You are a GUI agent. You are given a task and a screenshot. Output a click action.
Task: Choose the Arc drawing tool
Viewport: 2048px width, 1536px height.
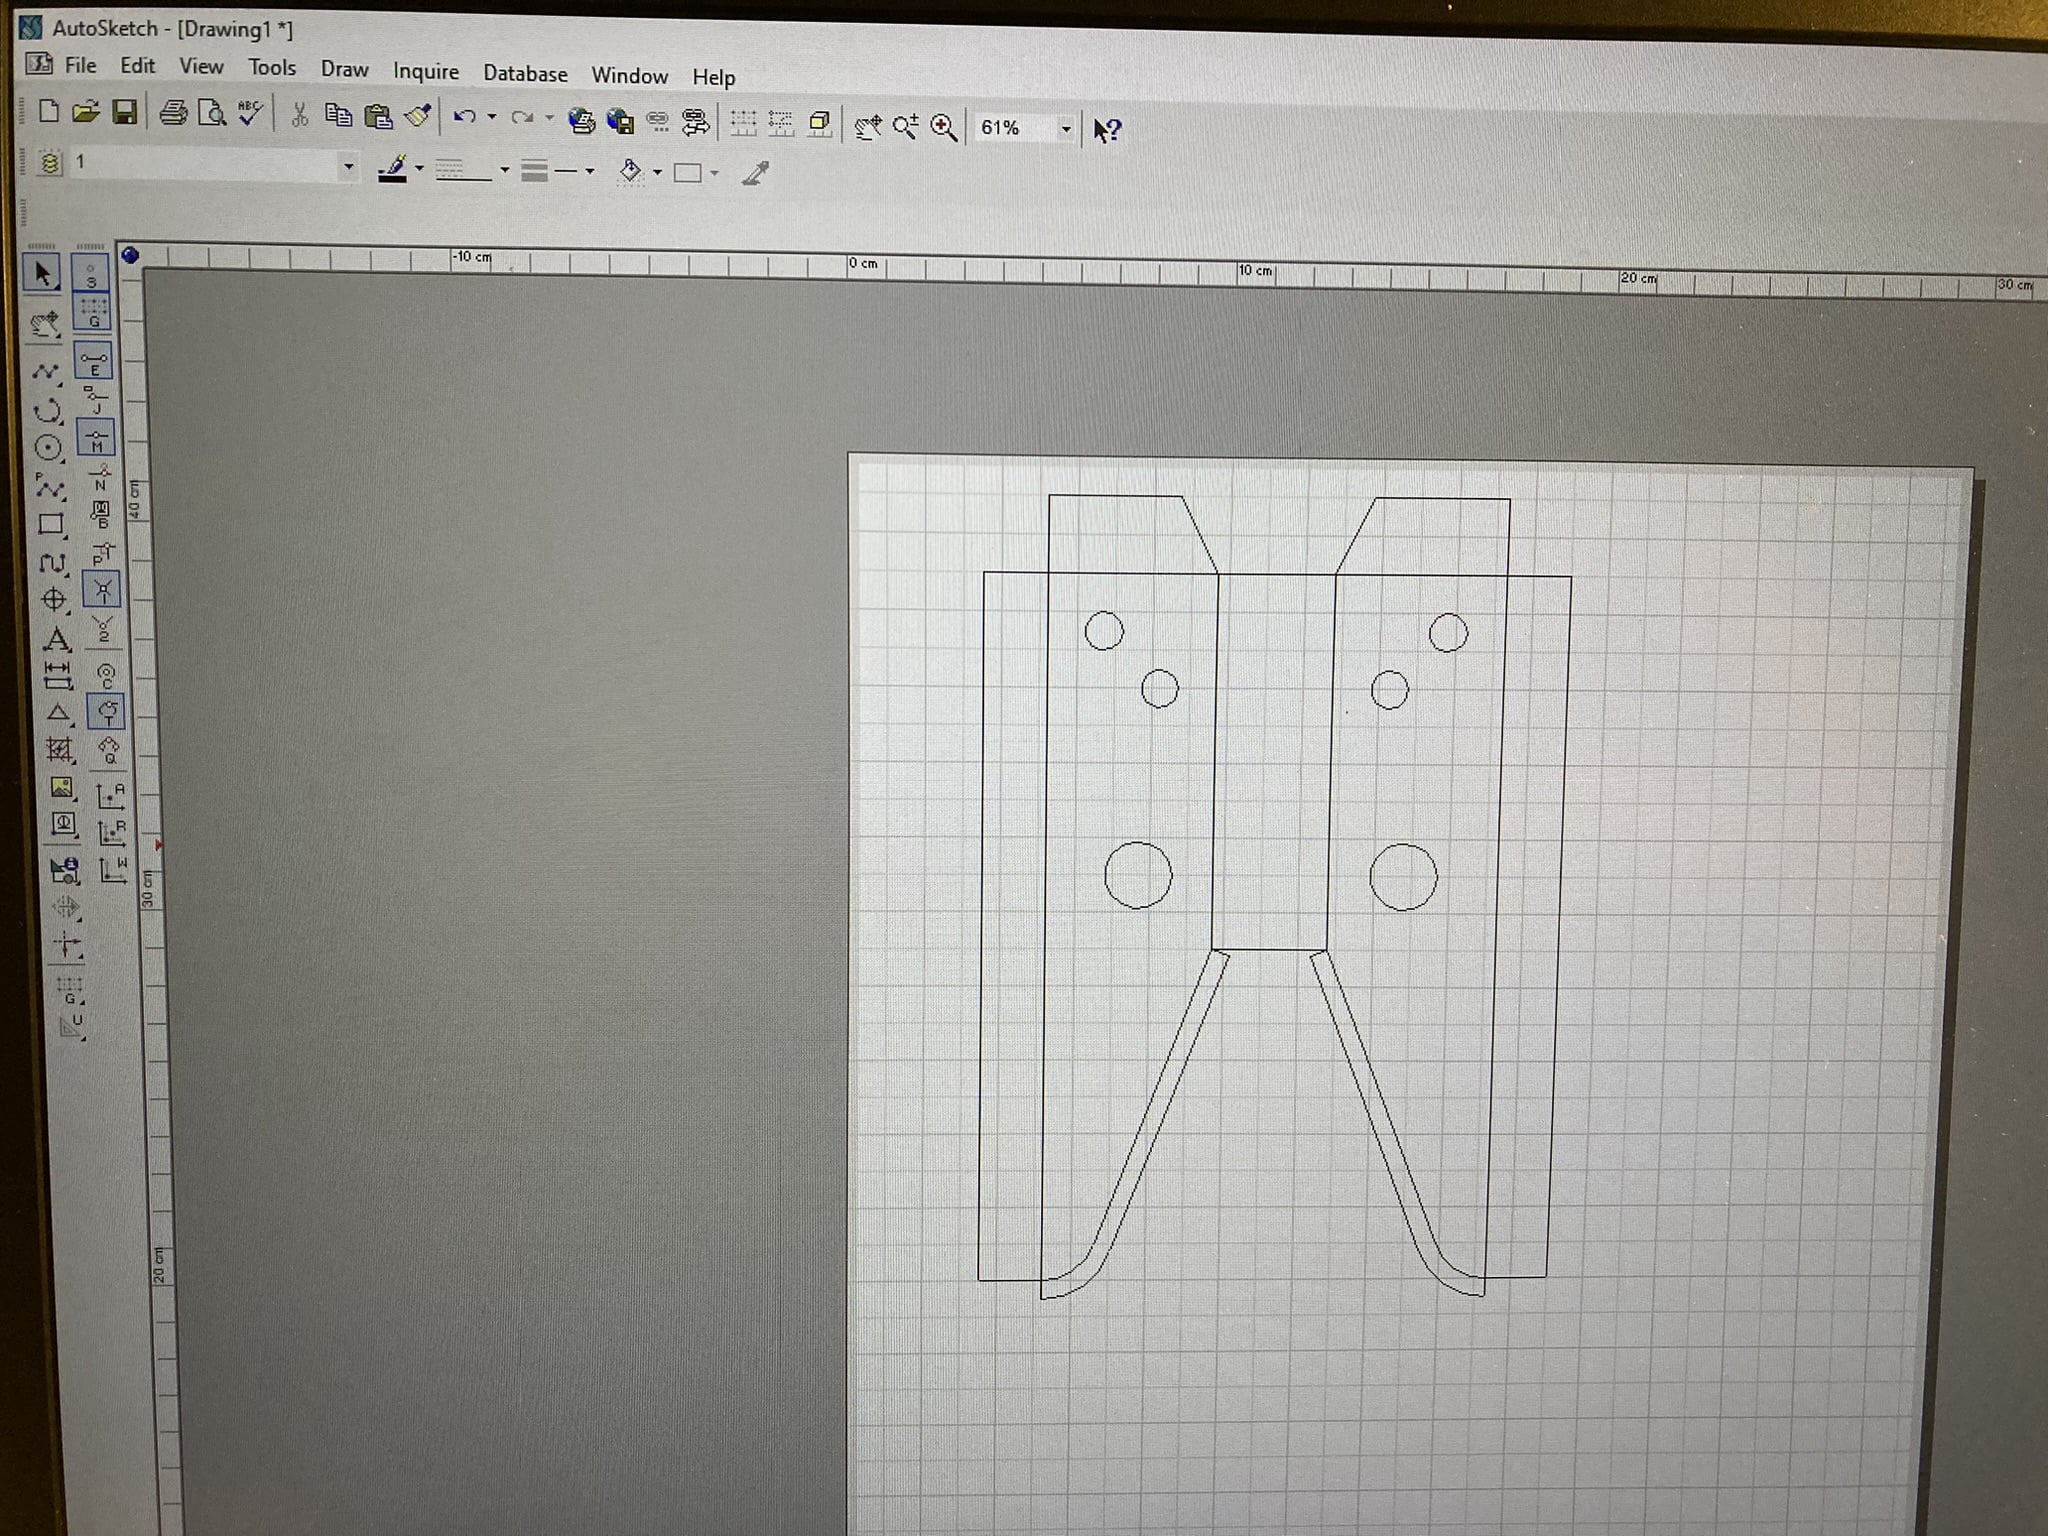[x=47, y=410]
